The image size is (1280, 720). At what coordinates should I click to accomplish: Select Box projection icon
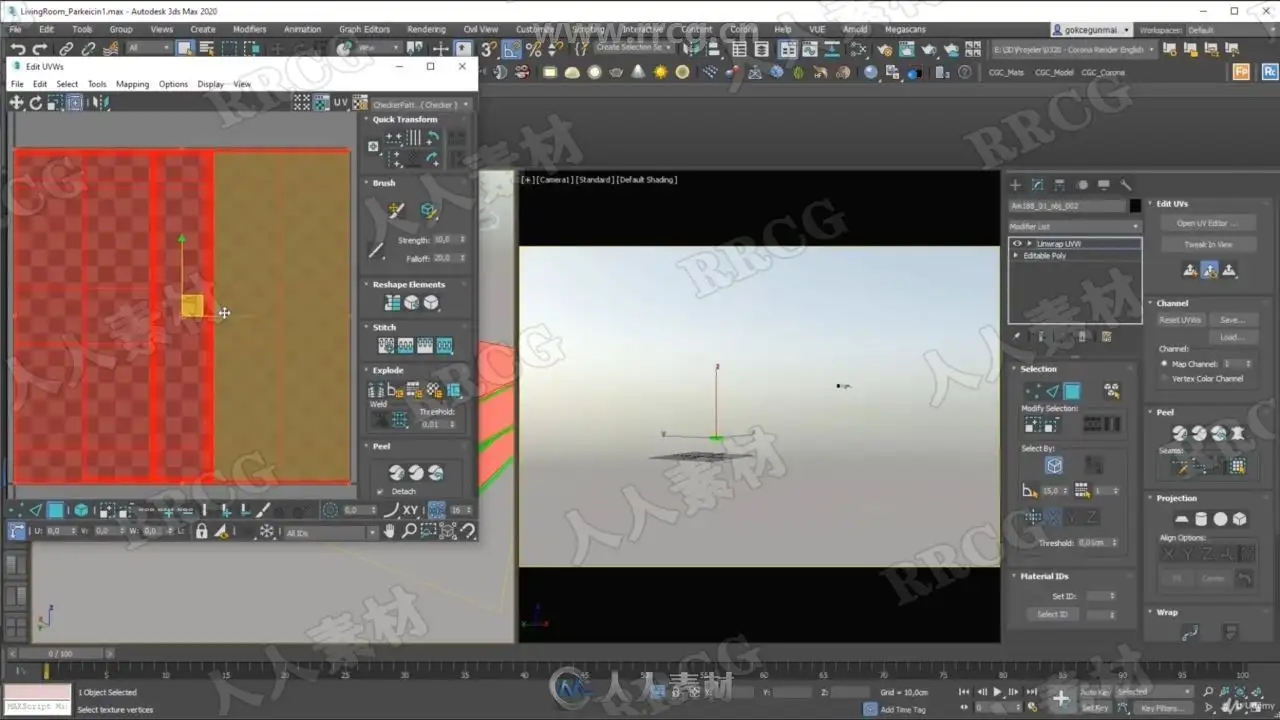pyautogui.click(x=1240, y=519)
